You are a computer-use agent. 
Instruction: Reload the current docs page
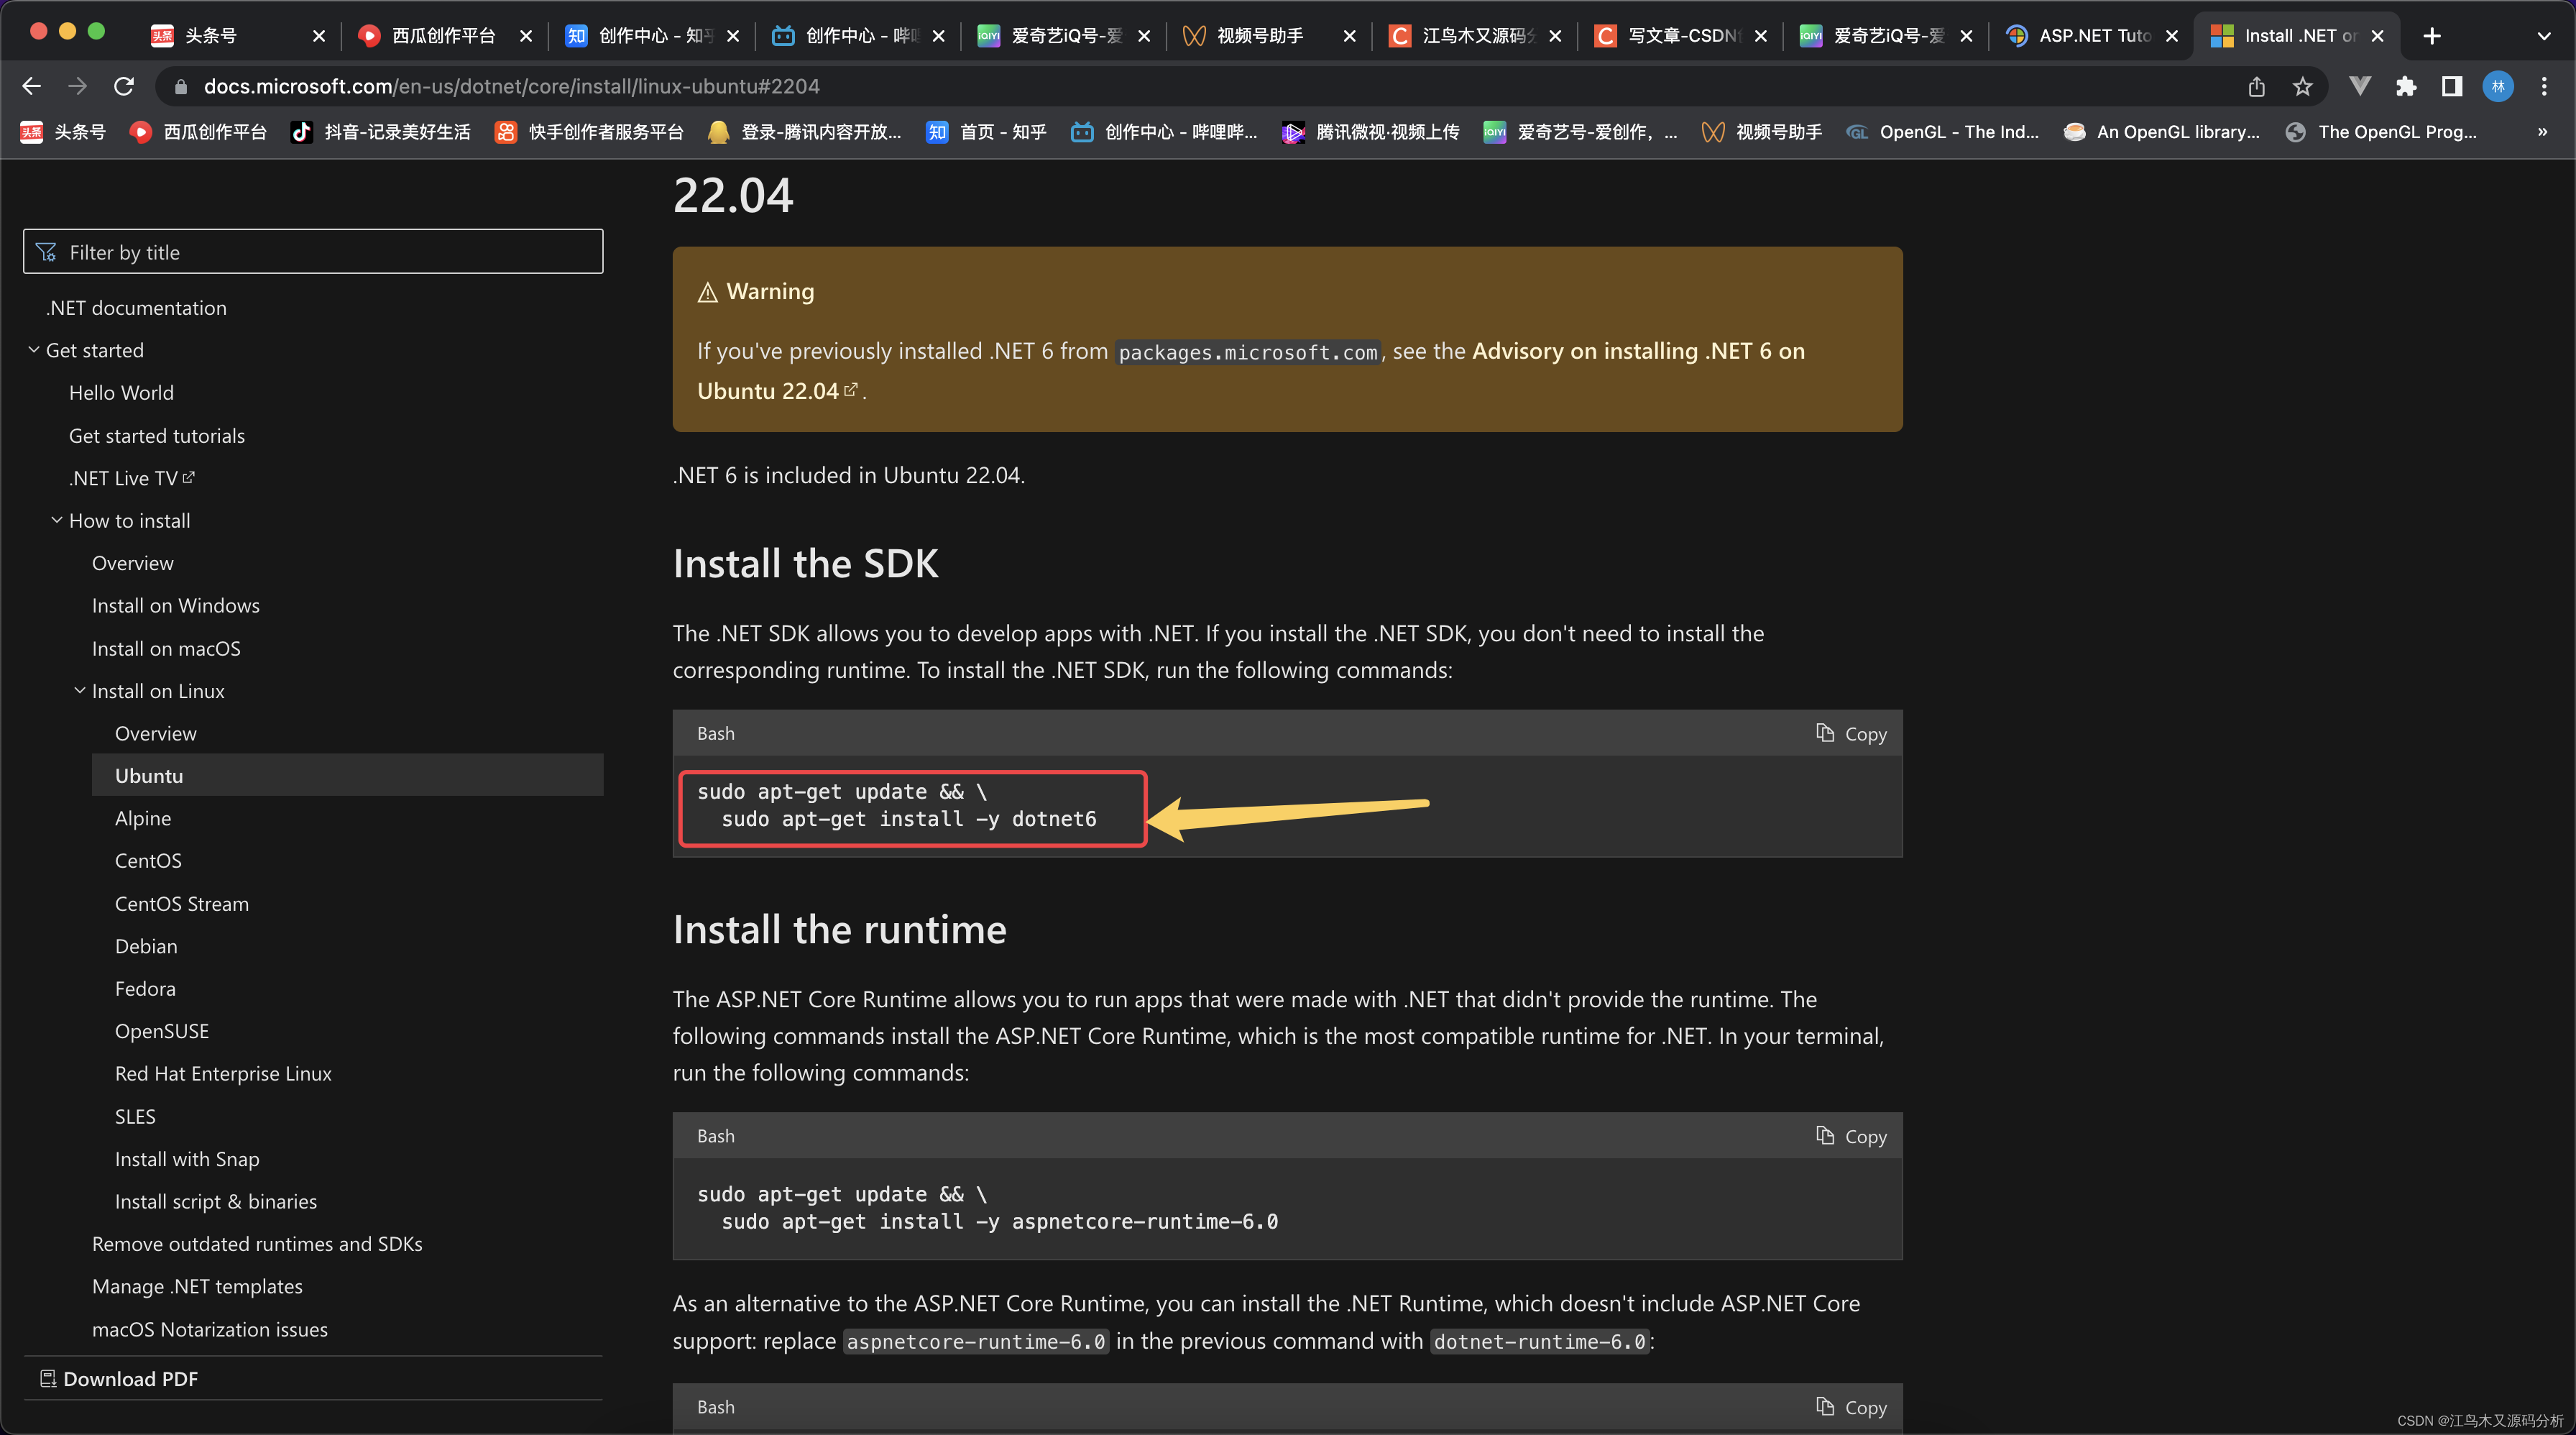click(123, 86)
